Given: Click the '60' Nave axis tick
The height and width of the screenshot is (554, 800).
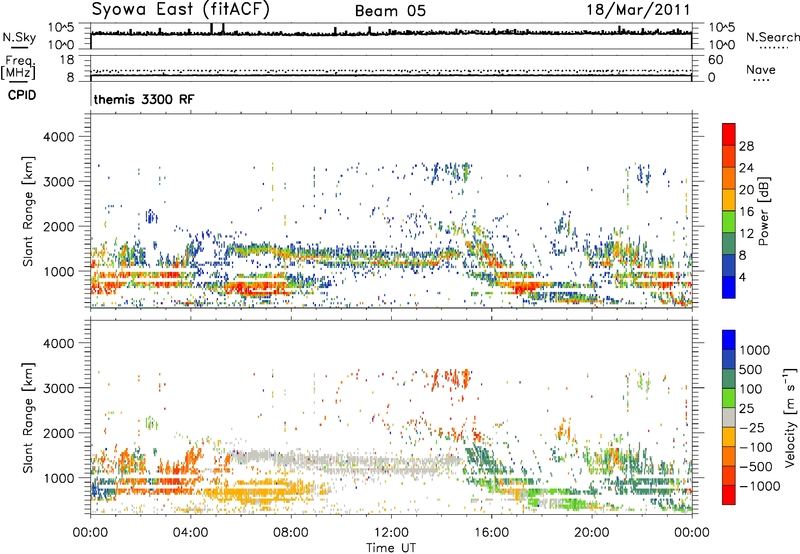Looking at the screenshot, I should pos(715,60).
